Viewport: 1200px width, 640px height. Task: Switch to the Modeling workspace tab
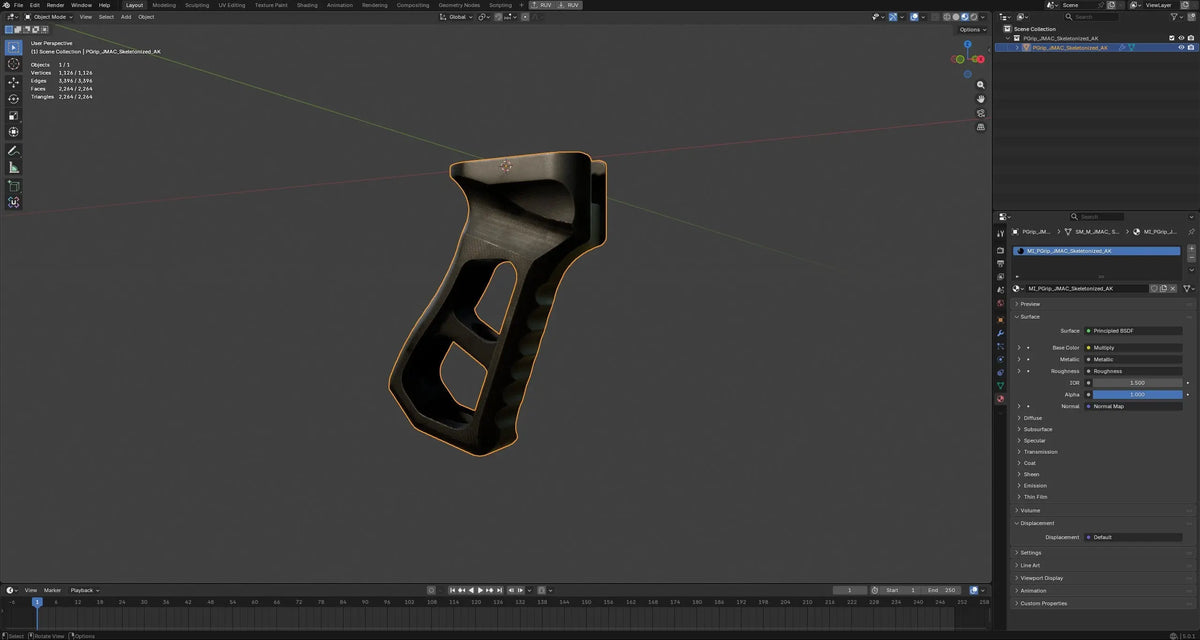tap(164, 5)
